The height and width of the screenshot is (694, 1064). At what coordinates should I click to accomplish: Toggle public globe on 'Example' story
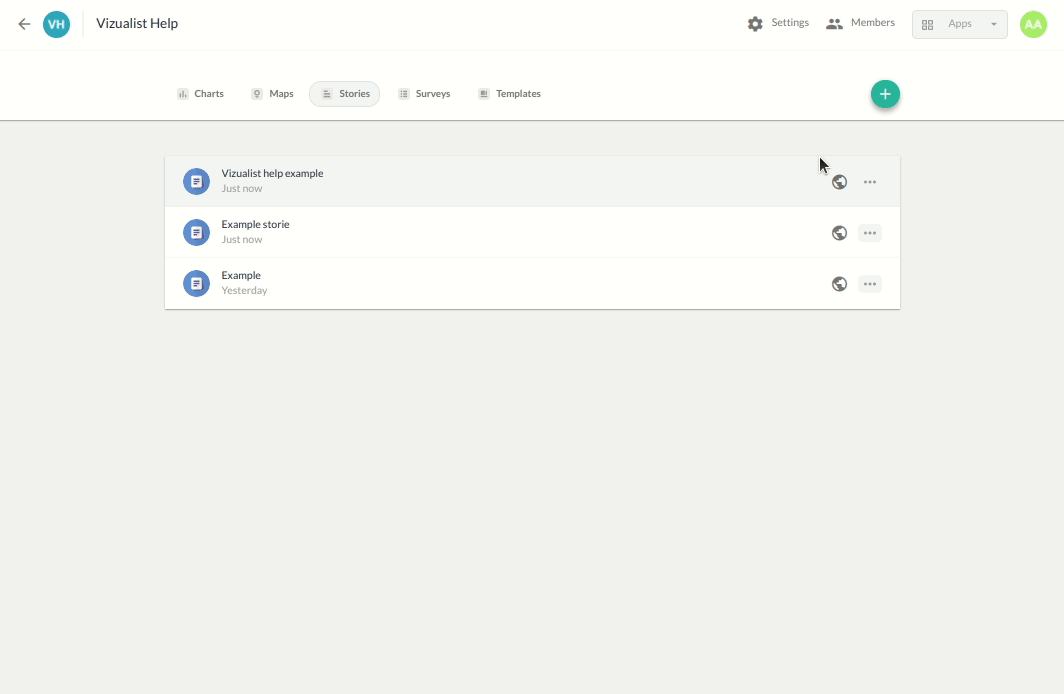[x=840, y=284]
